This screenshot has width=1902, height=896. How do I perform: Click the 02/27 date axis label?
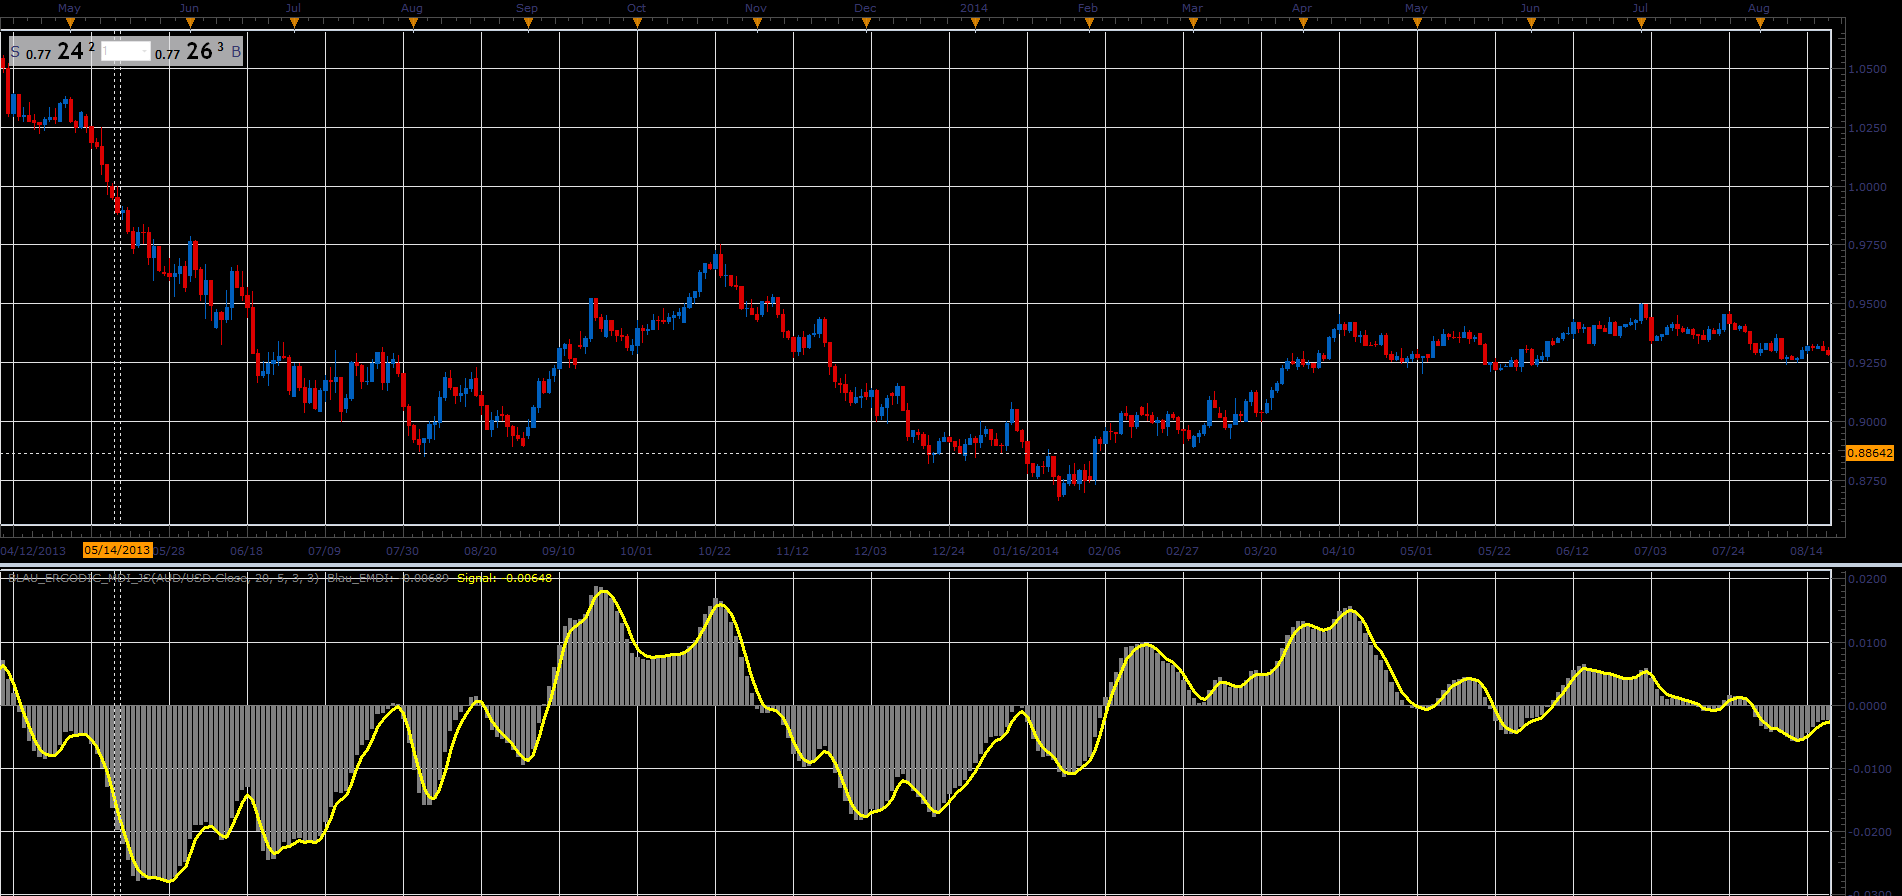(x=1182, y=551)
